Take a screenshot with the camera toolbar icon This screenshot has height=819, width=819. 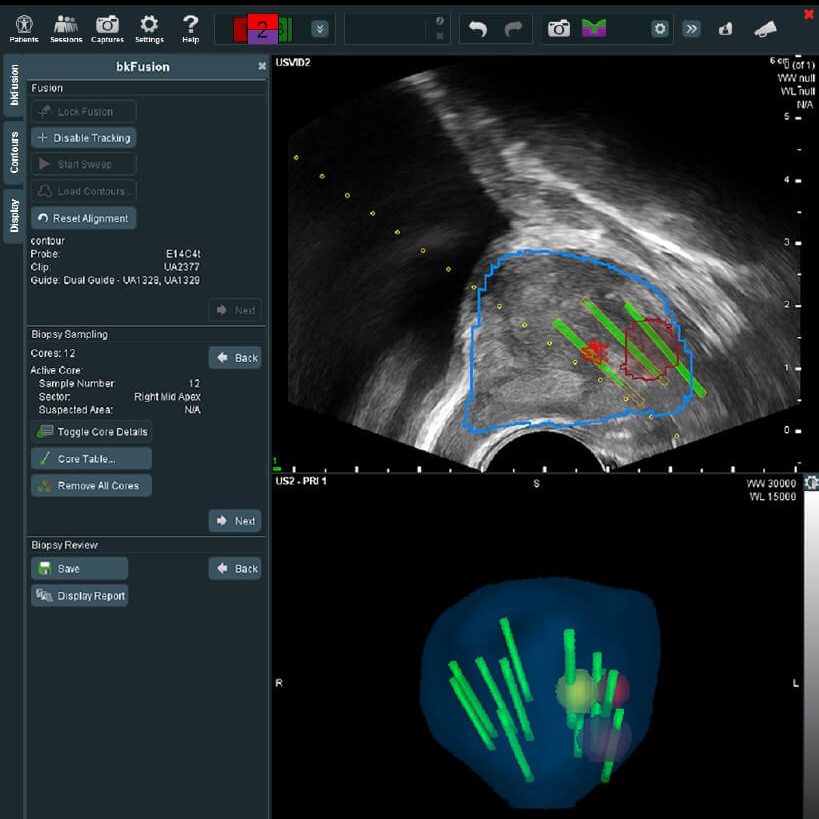point(558,29)
